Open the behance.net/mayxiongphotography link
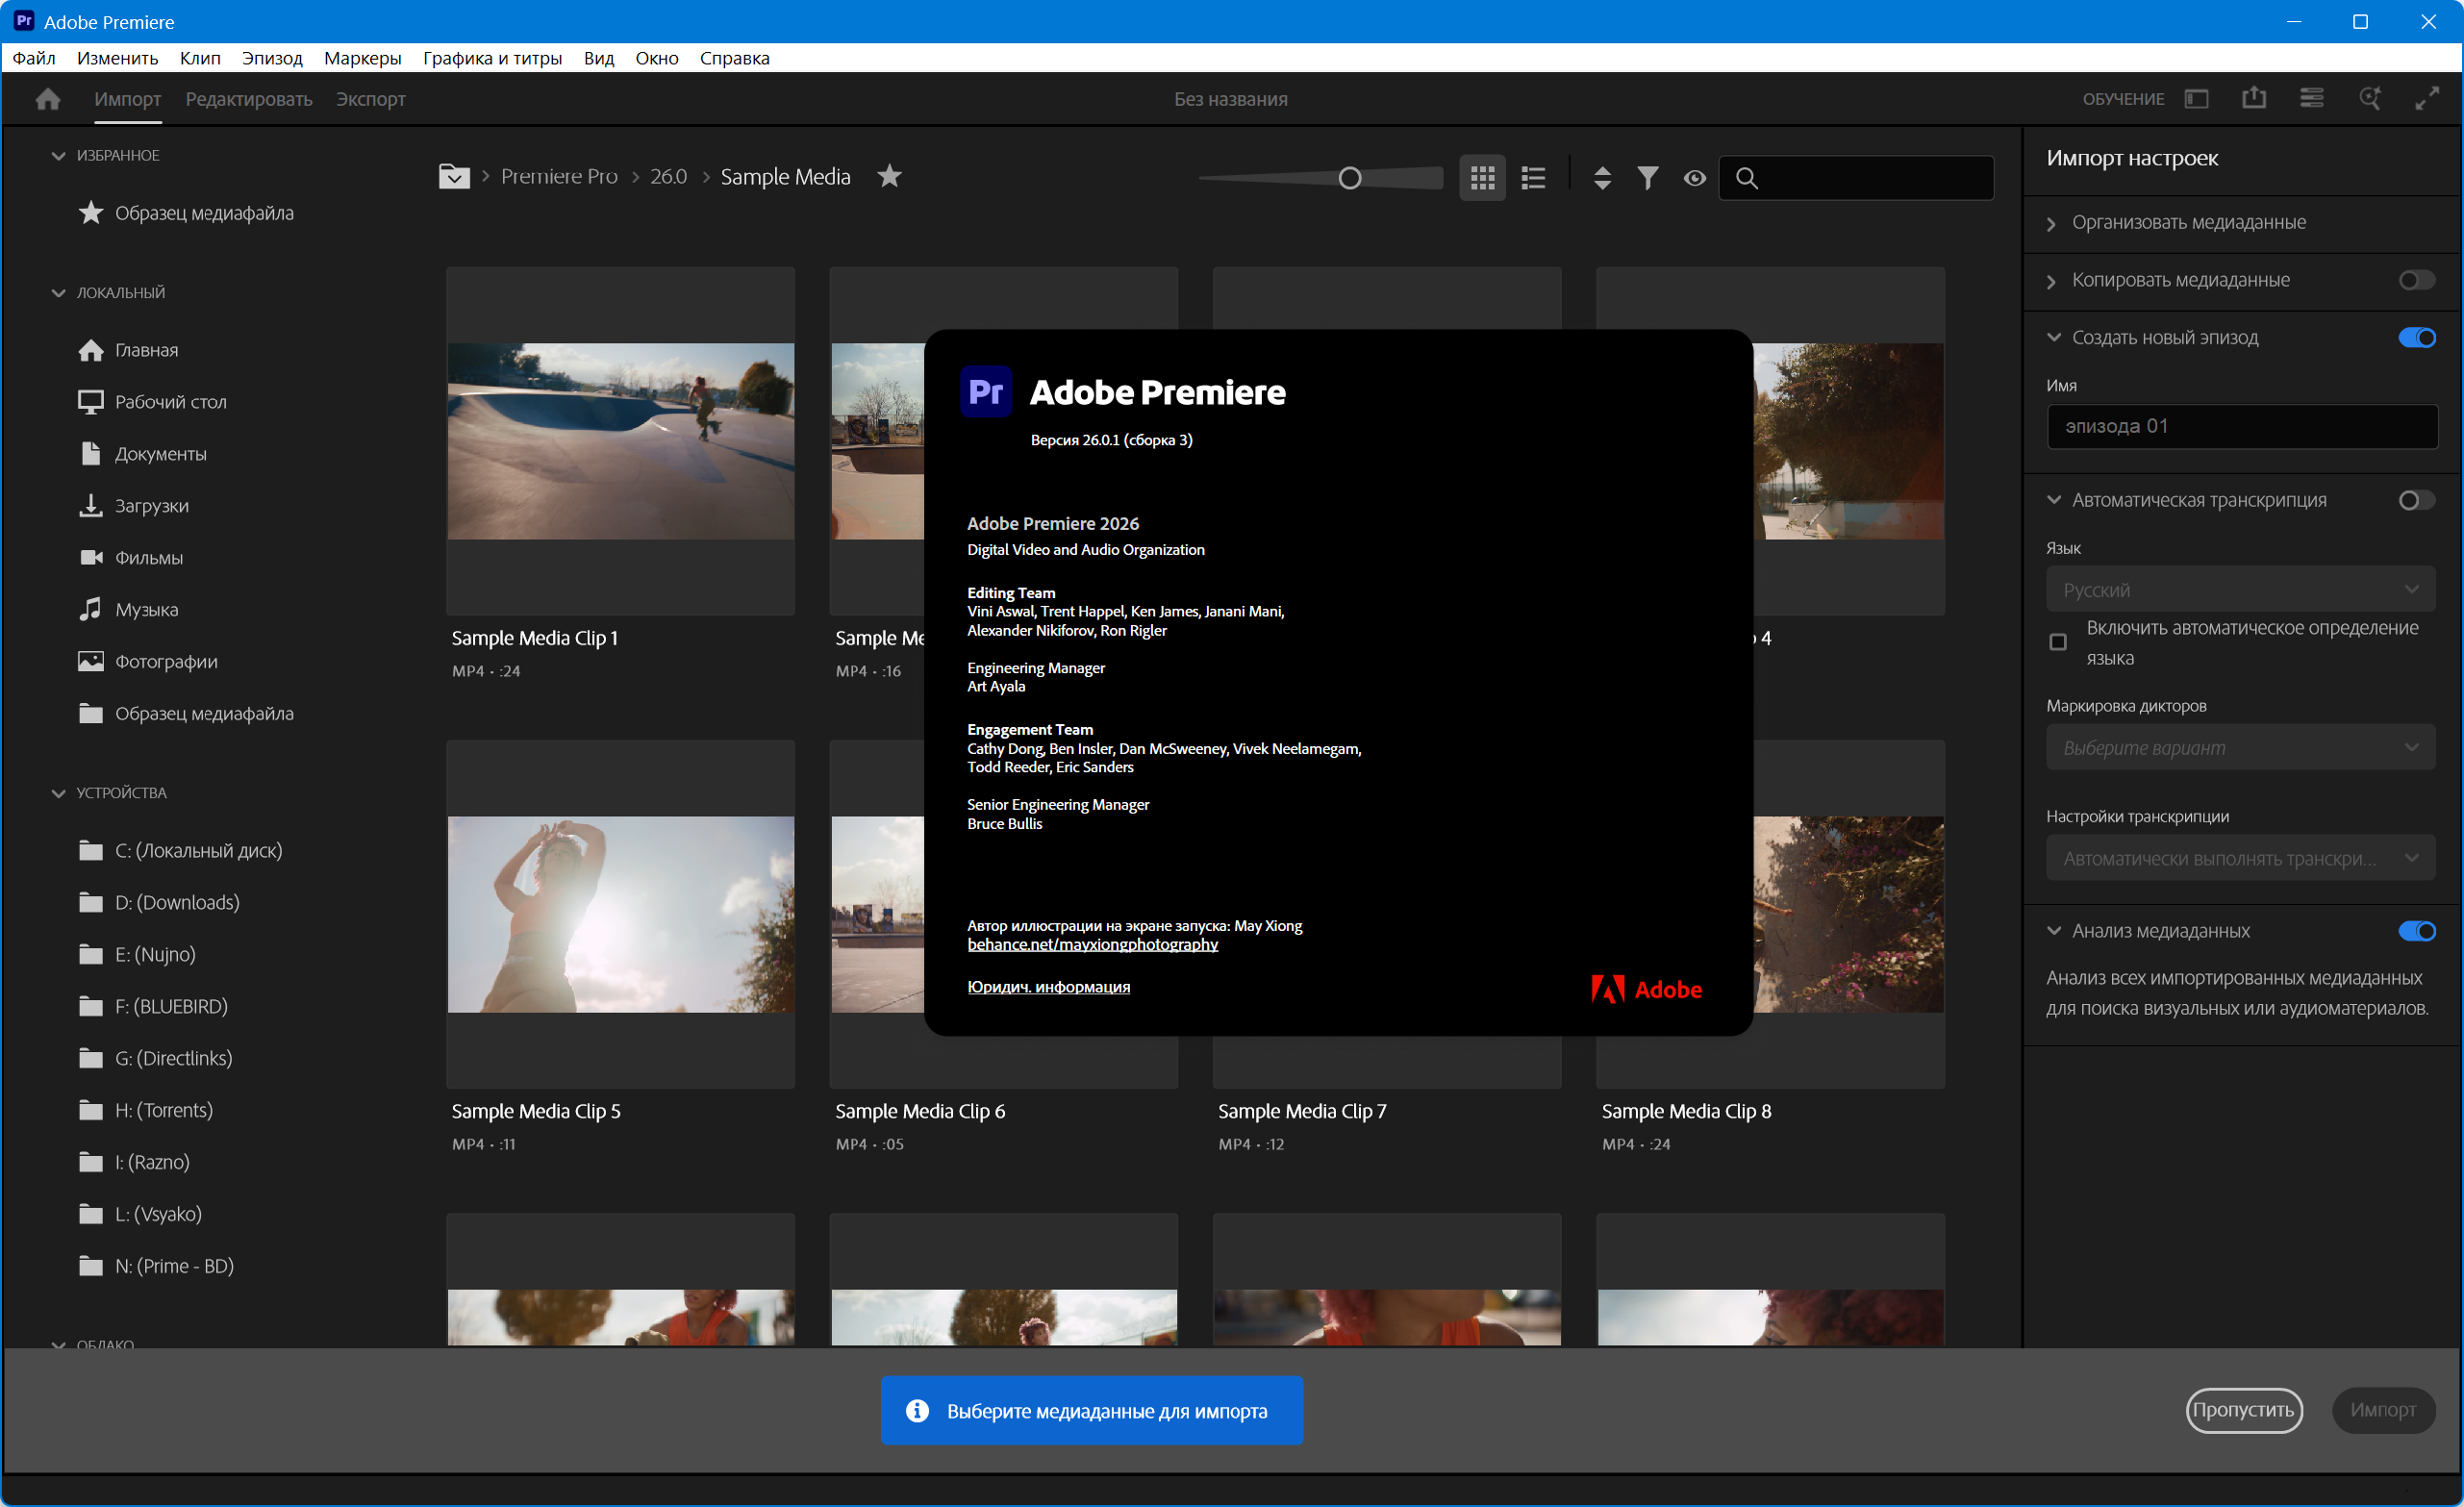 1092,944
